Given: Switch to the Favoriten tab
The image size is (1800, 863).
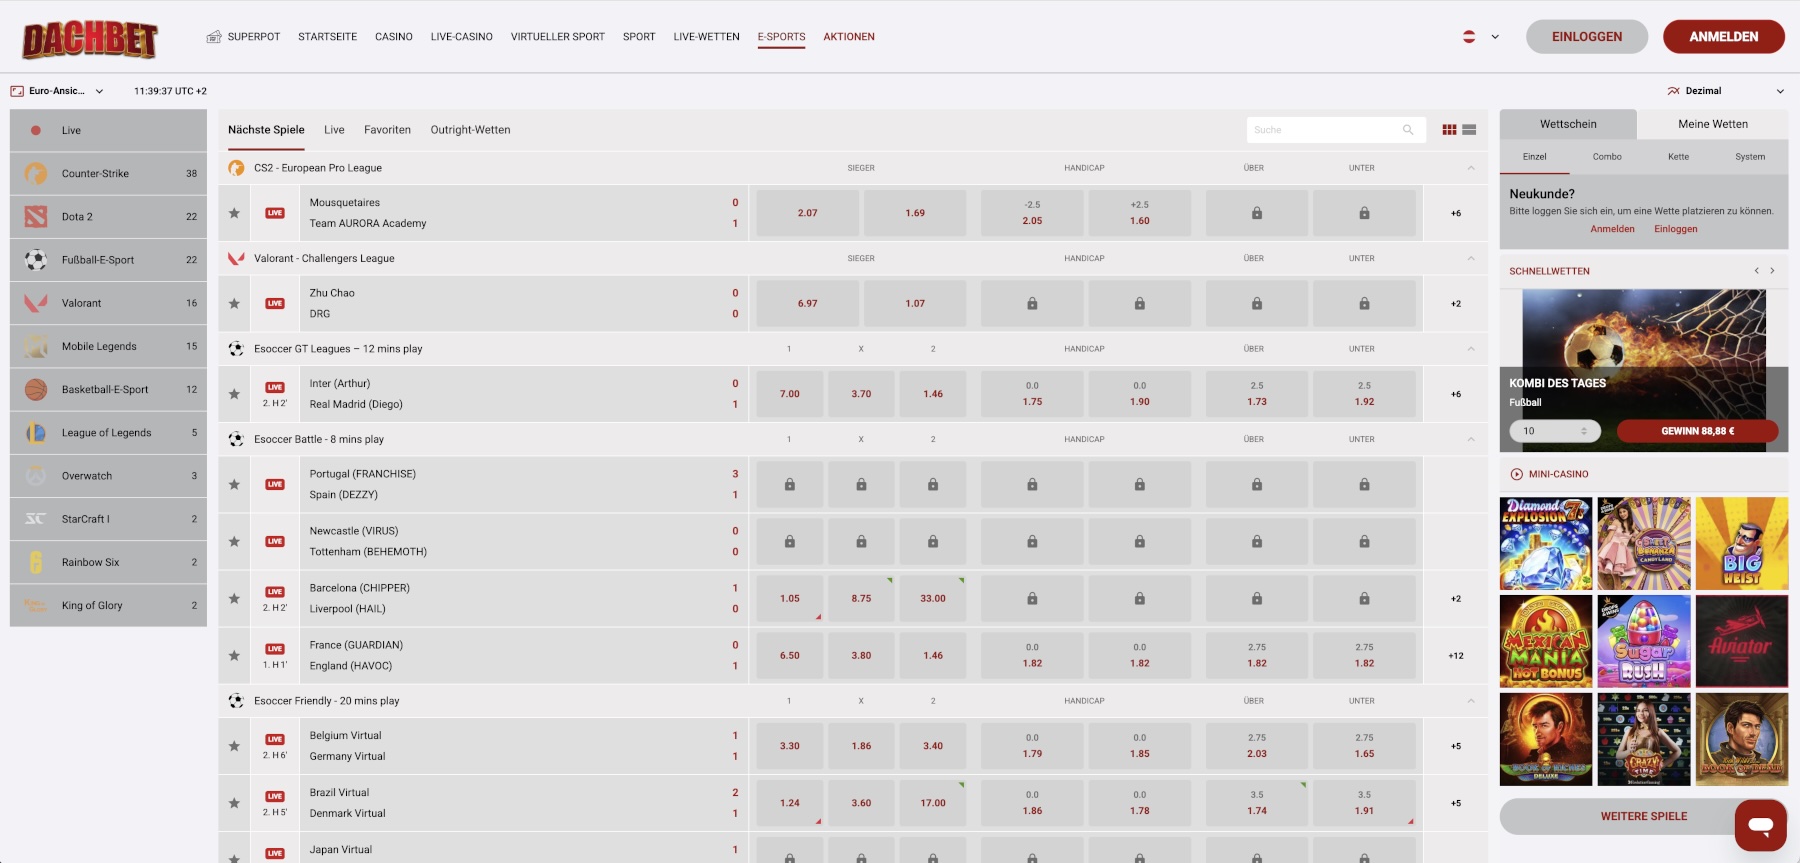Looking at the screenshot, I should coord(387,130).
